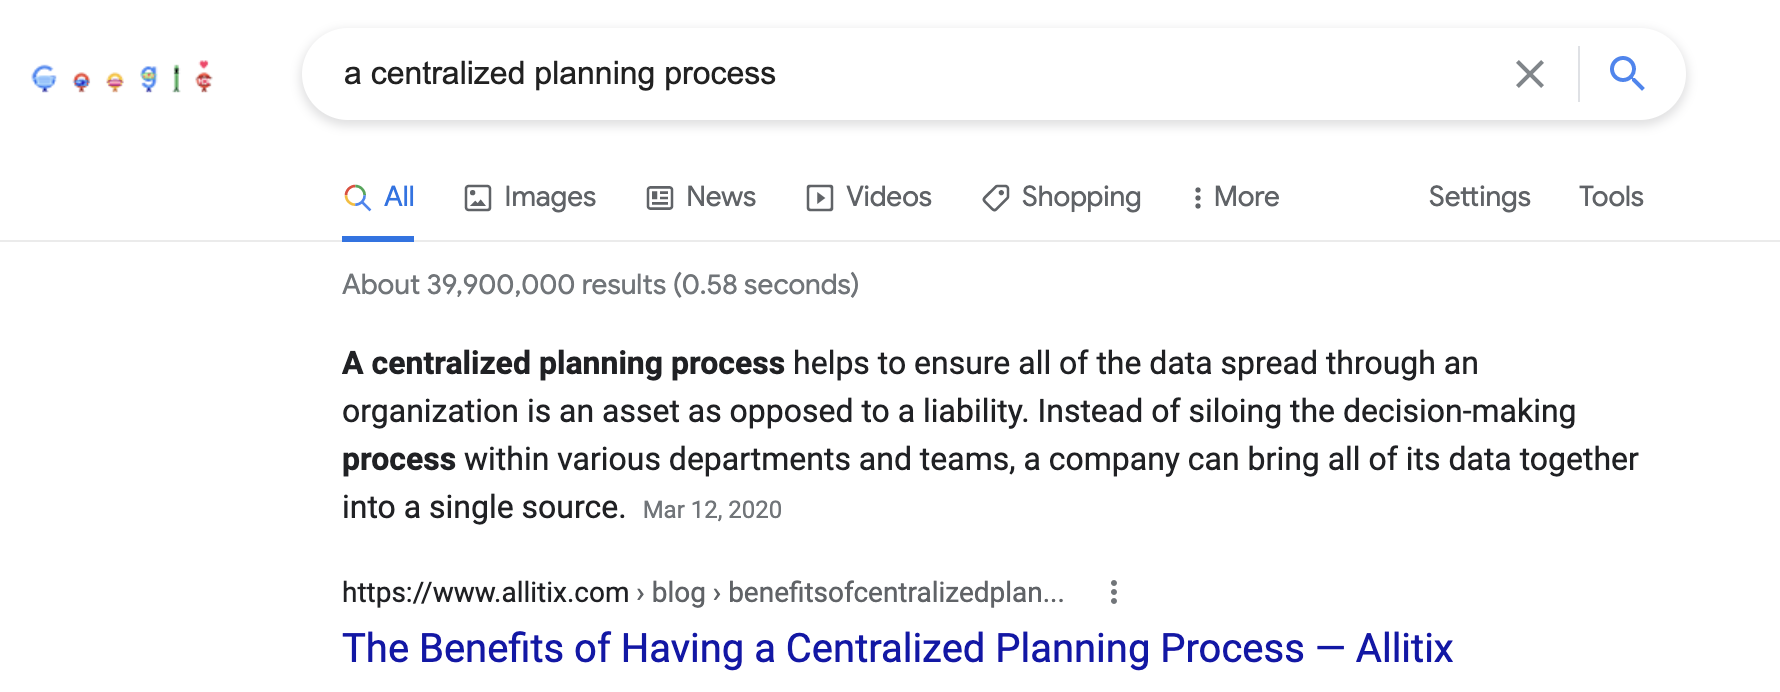The width and height of the screenshot is (1780, 692).
Task: Click the benefitsofcentralizedplan breadcrumb segment
Action: pyautogui.click(x=895, y=592)
